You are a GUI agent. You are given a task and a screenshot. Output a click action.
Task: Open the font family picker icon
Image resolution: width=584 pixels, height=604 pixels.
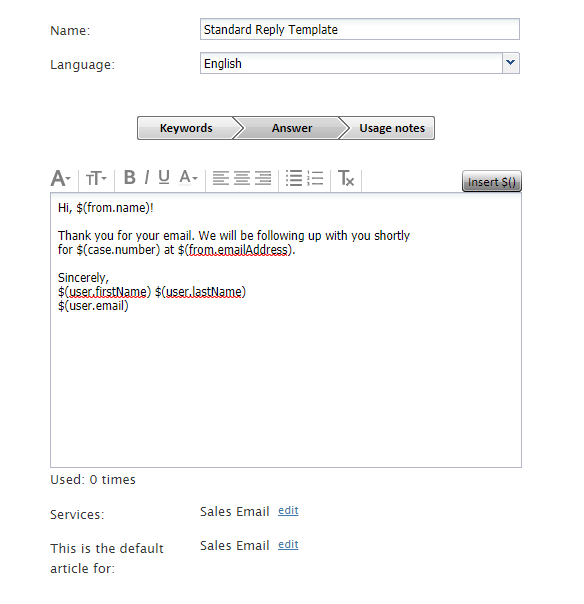tap(61, 178)
